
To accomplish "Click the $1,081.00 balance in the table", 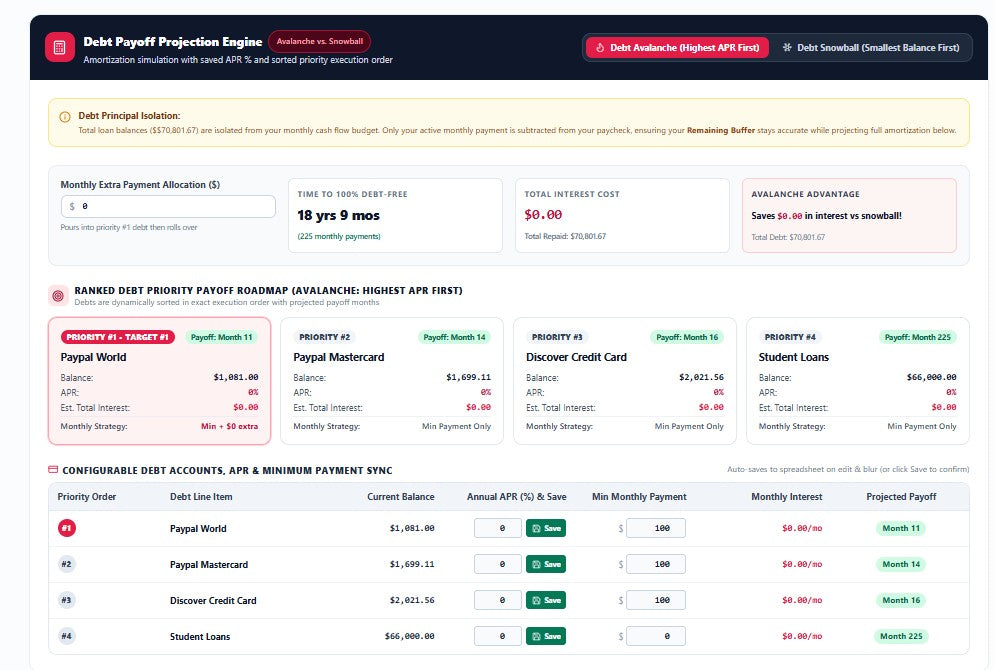I will 412,528.
